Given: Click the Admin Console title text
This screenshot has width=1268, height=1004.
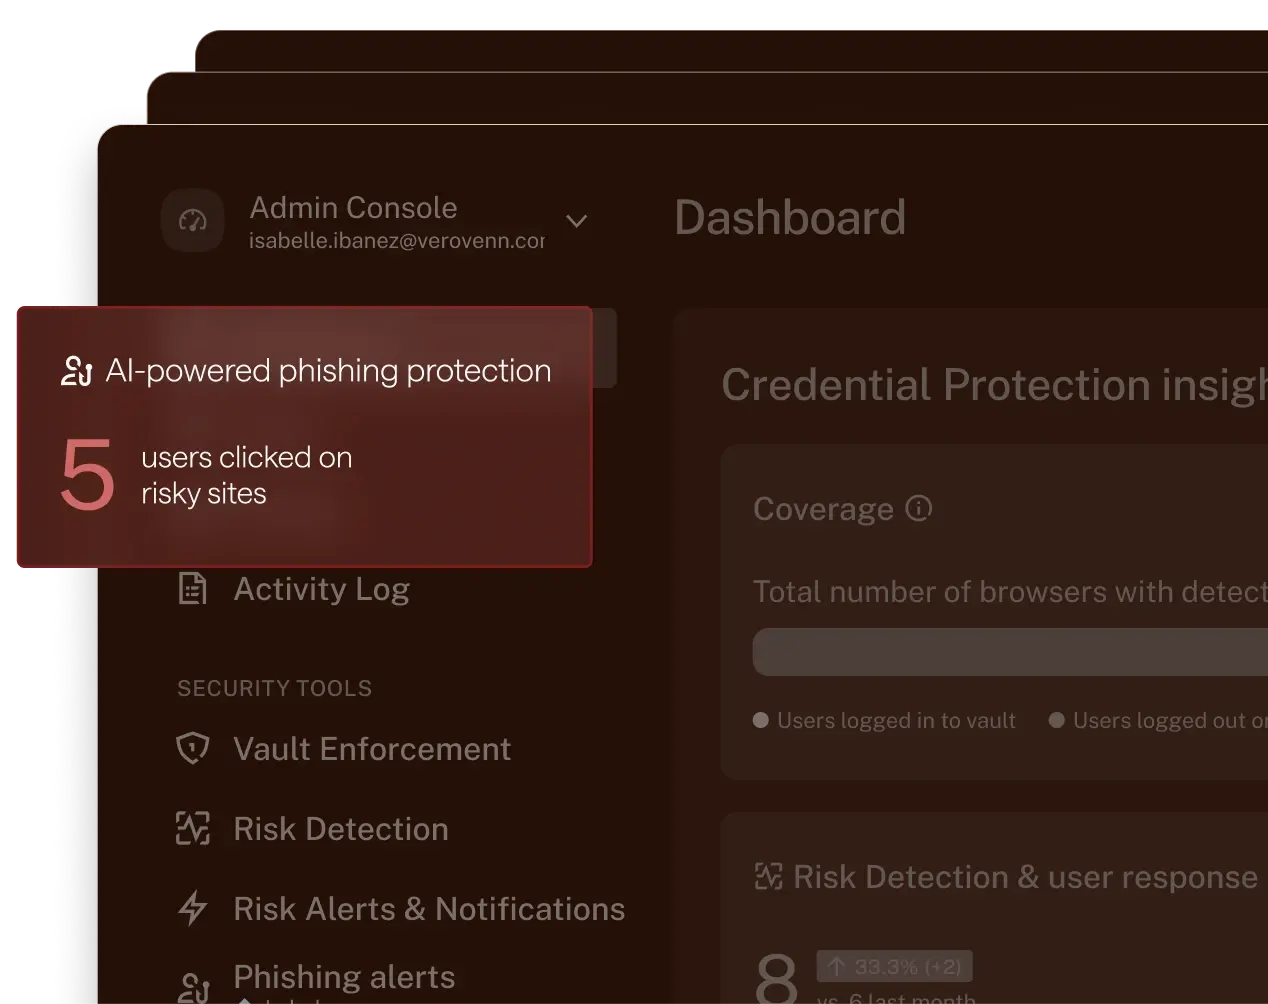Looking at the screenshot, I should point(353,208).
